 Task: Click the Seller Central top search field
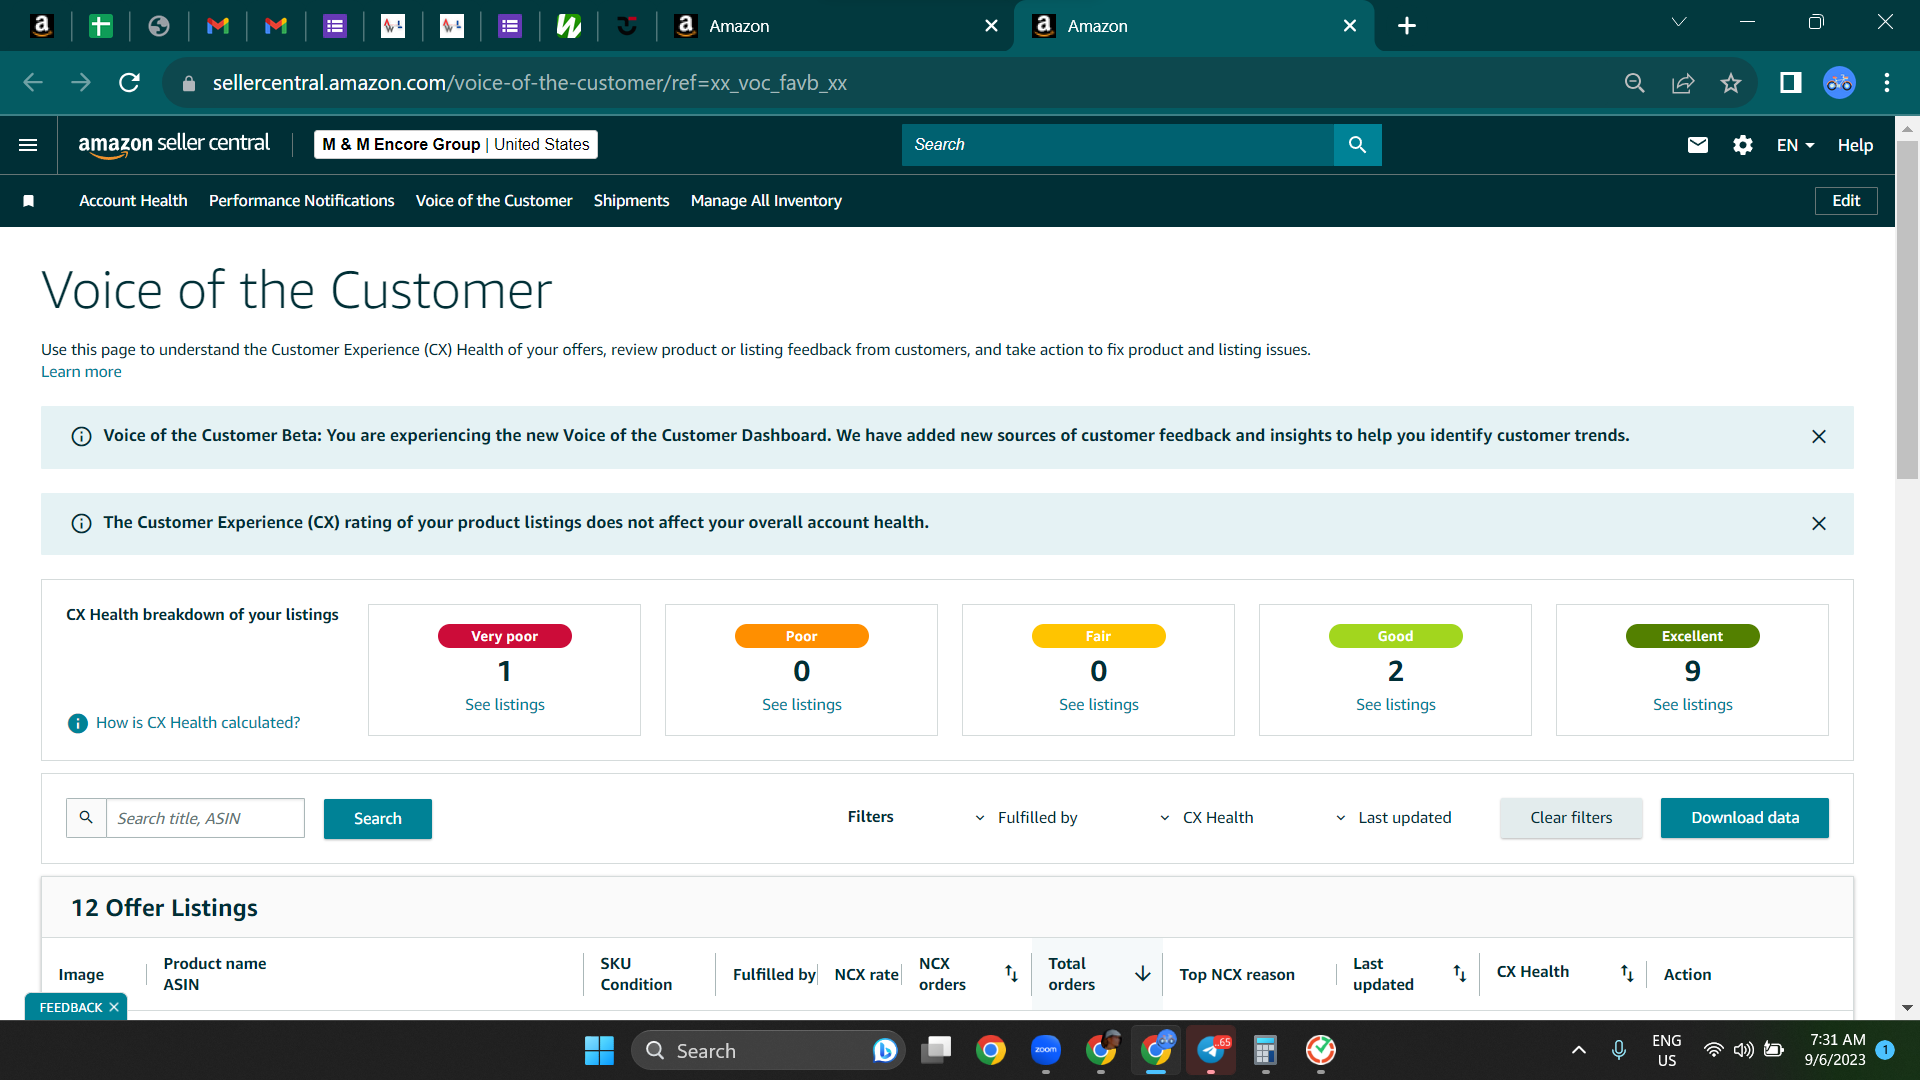click(1118, 145)
